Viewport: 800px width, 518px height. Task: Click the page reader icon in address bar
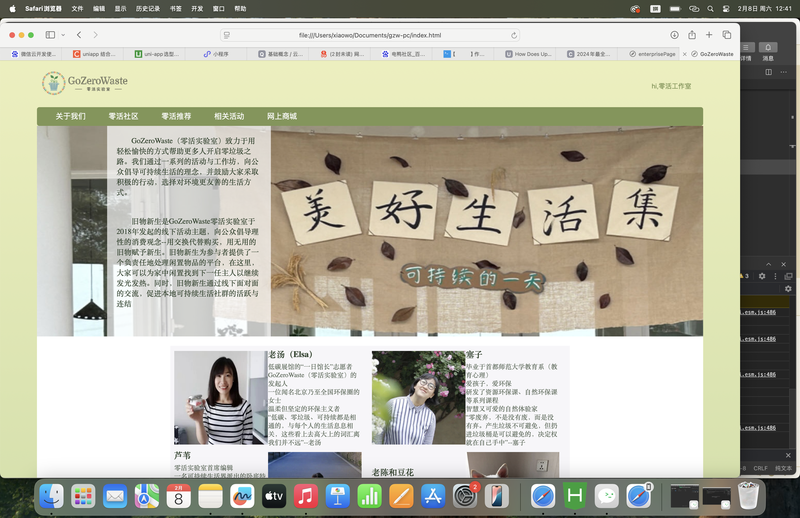tap(227, 35)
